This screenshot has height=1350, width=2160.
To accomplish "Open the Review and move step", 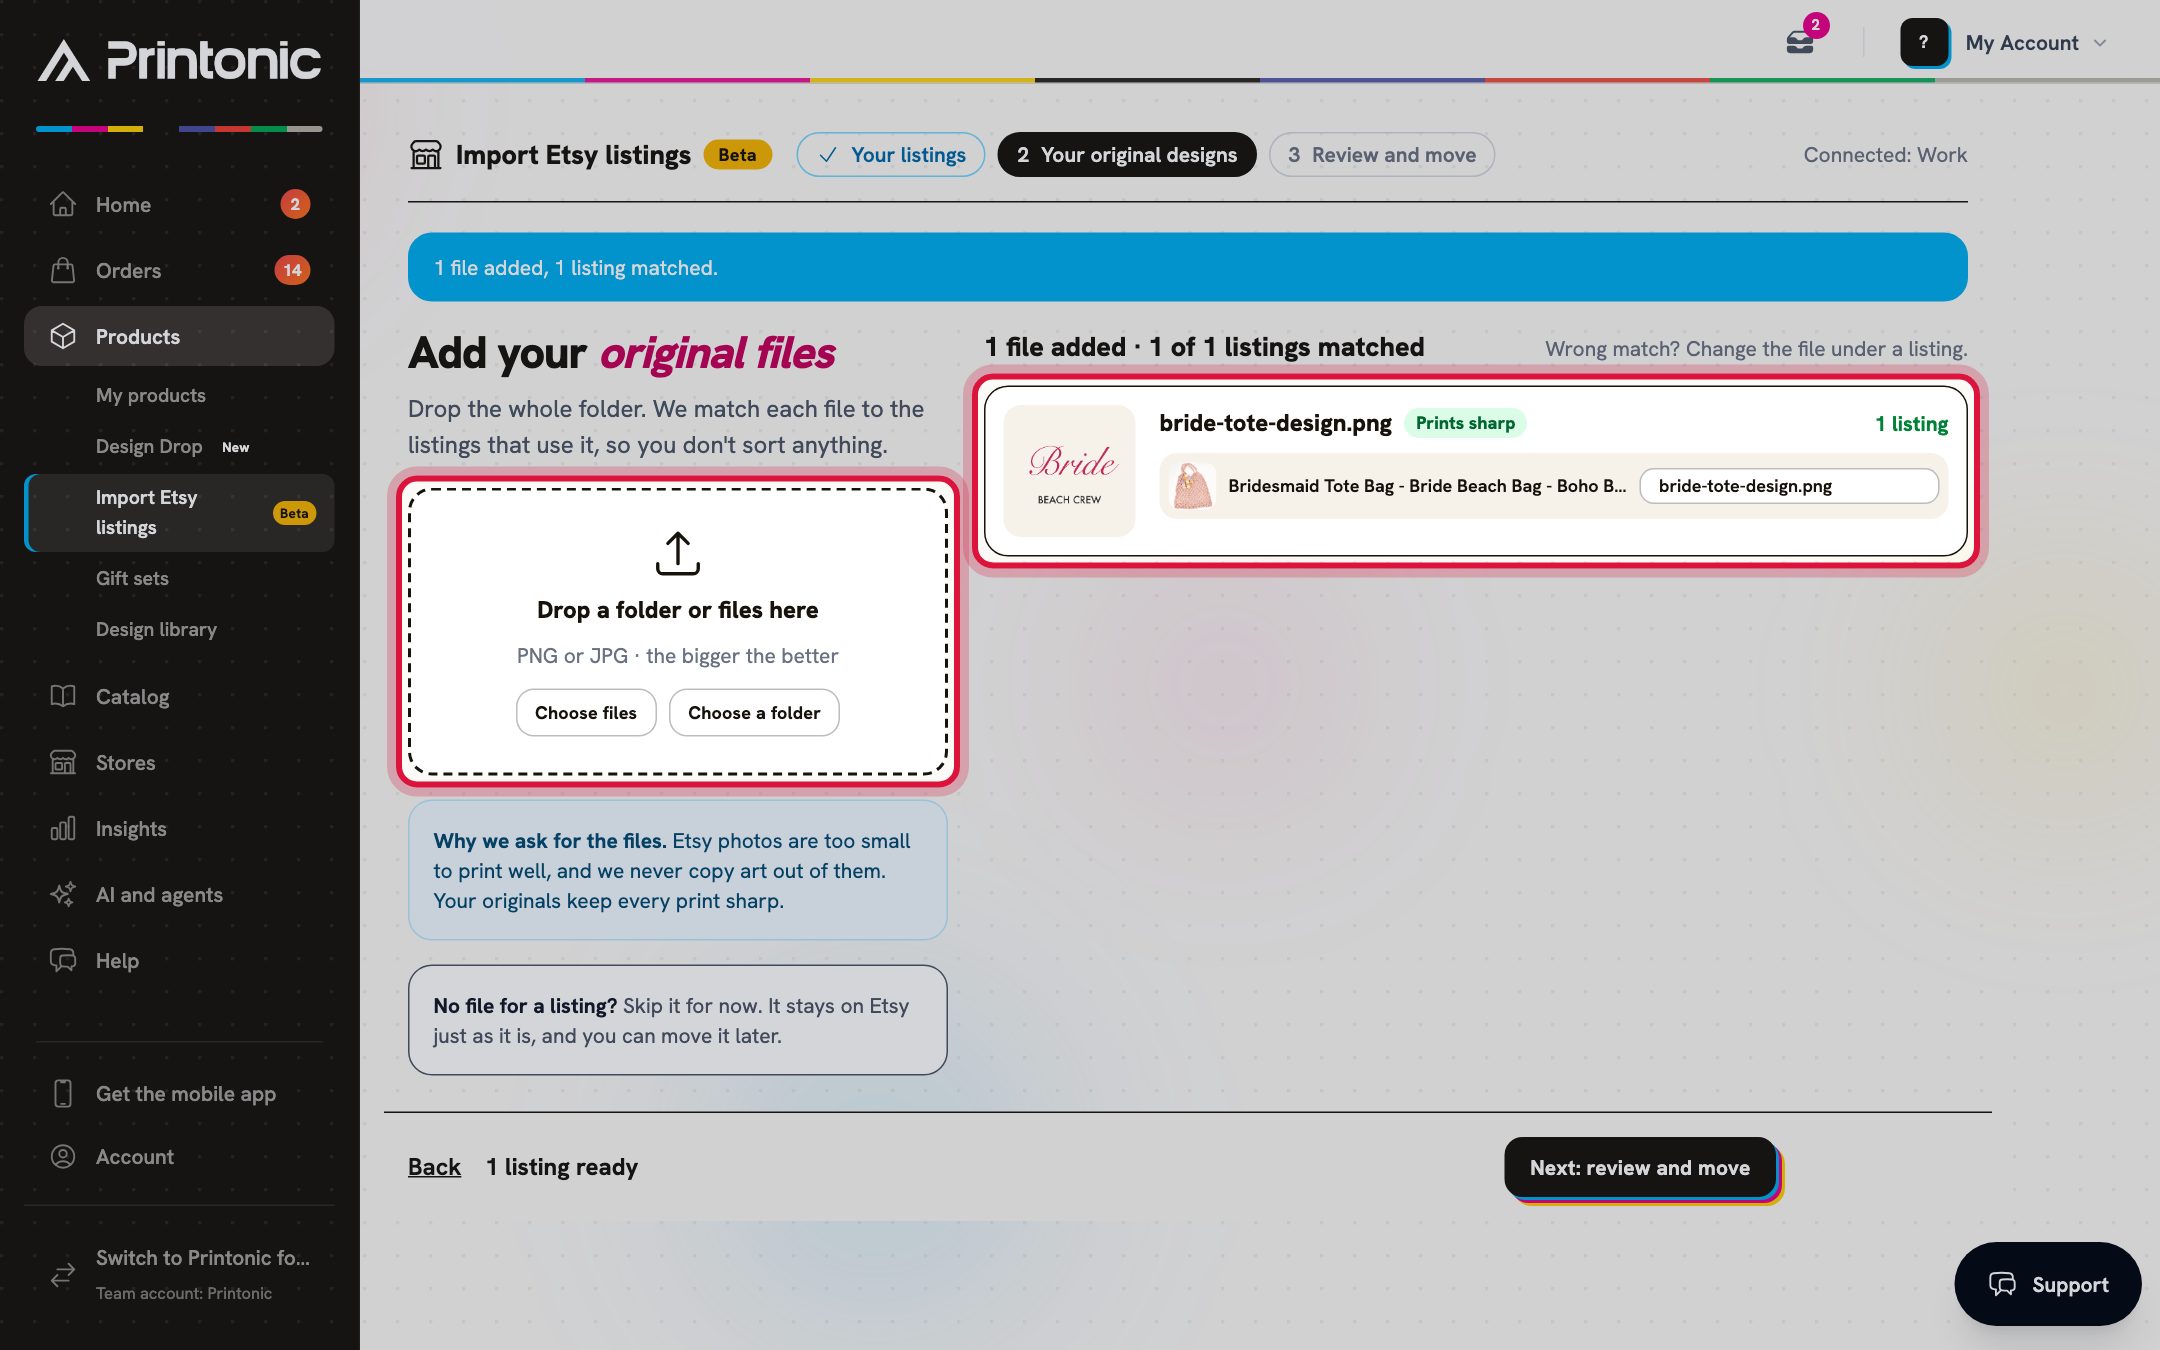I will (x=1382, y=155).
